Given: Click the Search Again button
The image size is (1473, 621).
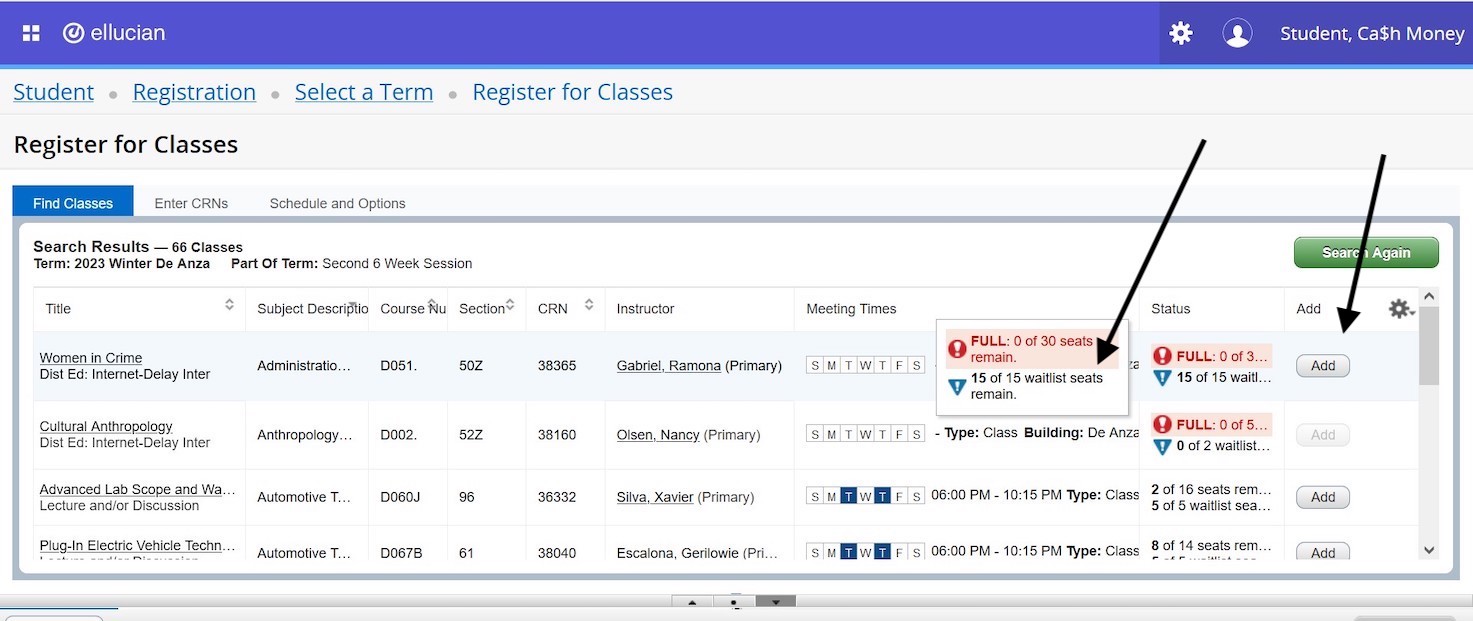Looking at the screenshot, I should point(1365,253).
